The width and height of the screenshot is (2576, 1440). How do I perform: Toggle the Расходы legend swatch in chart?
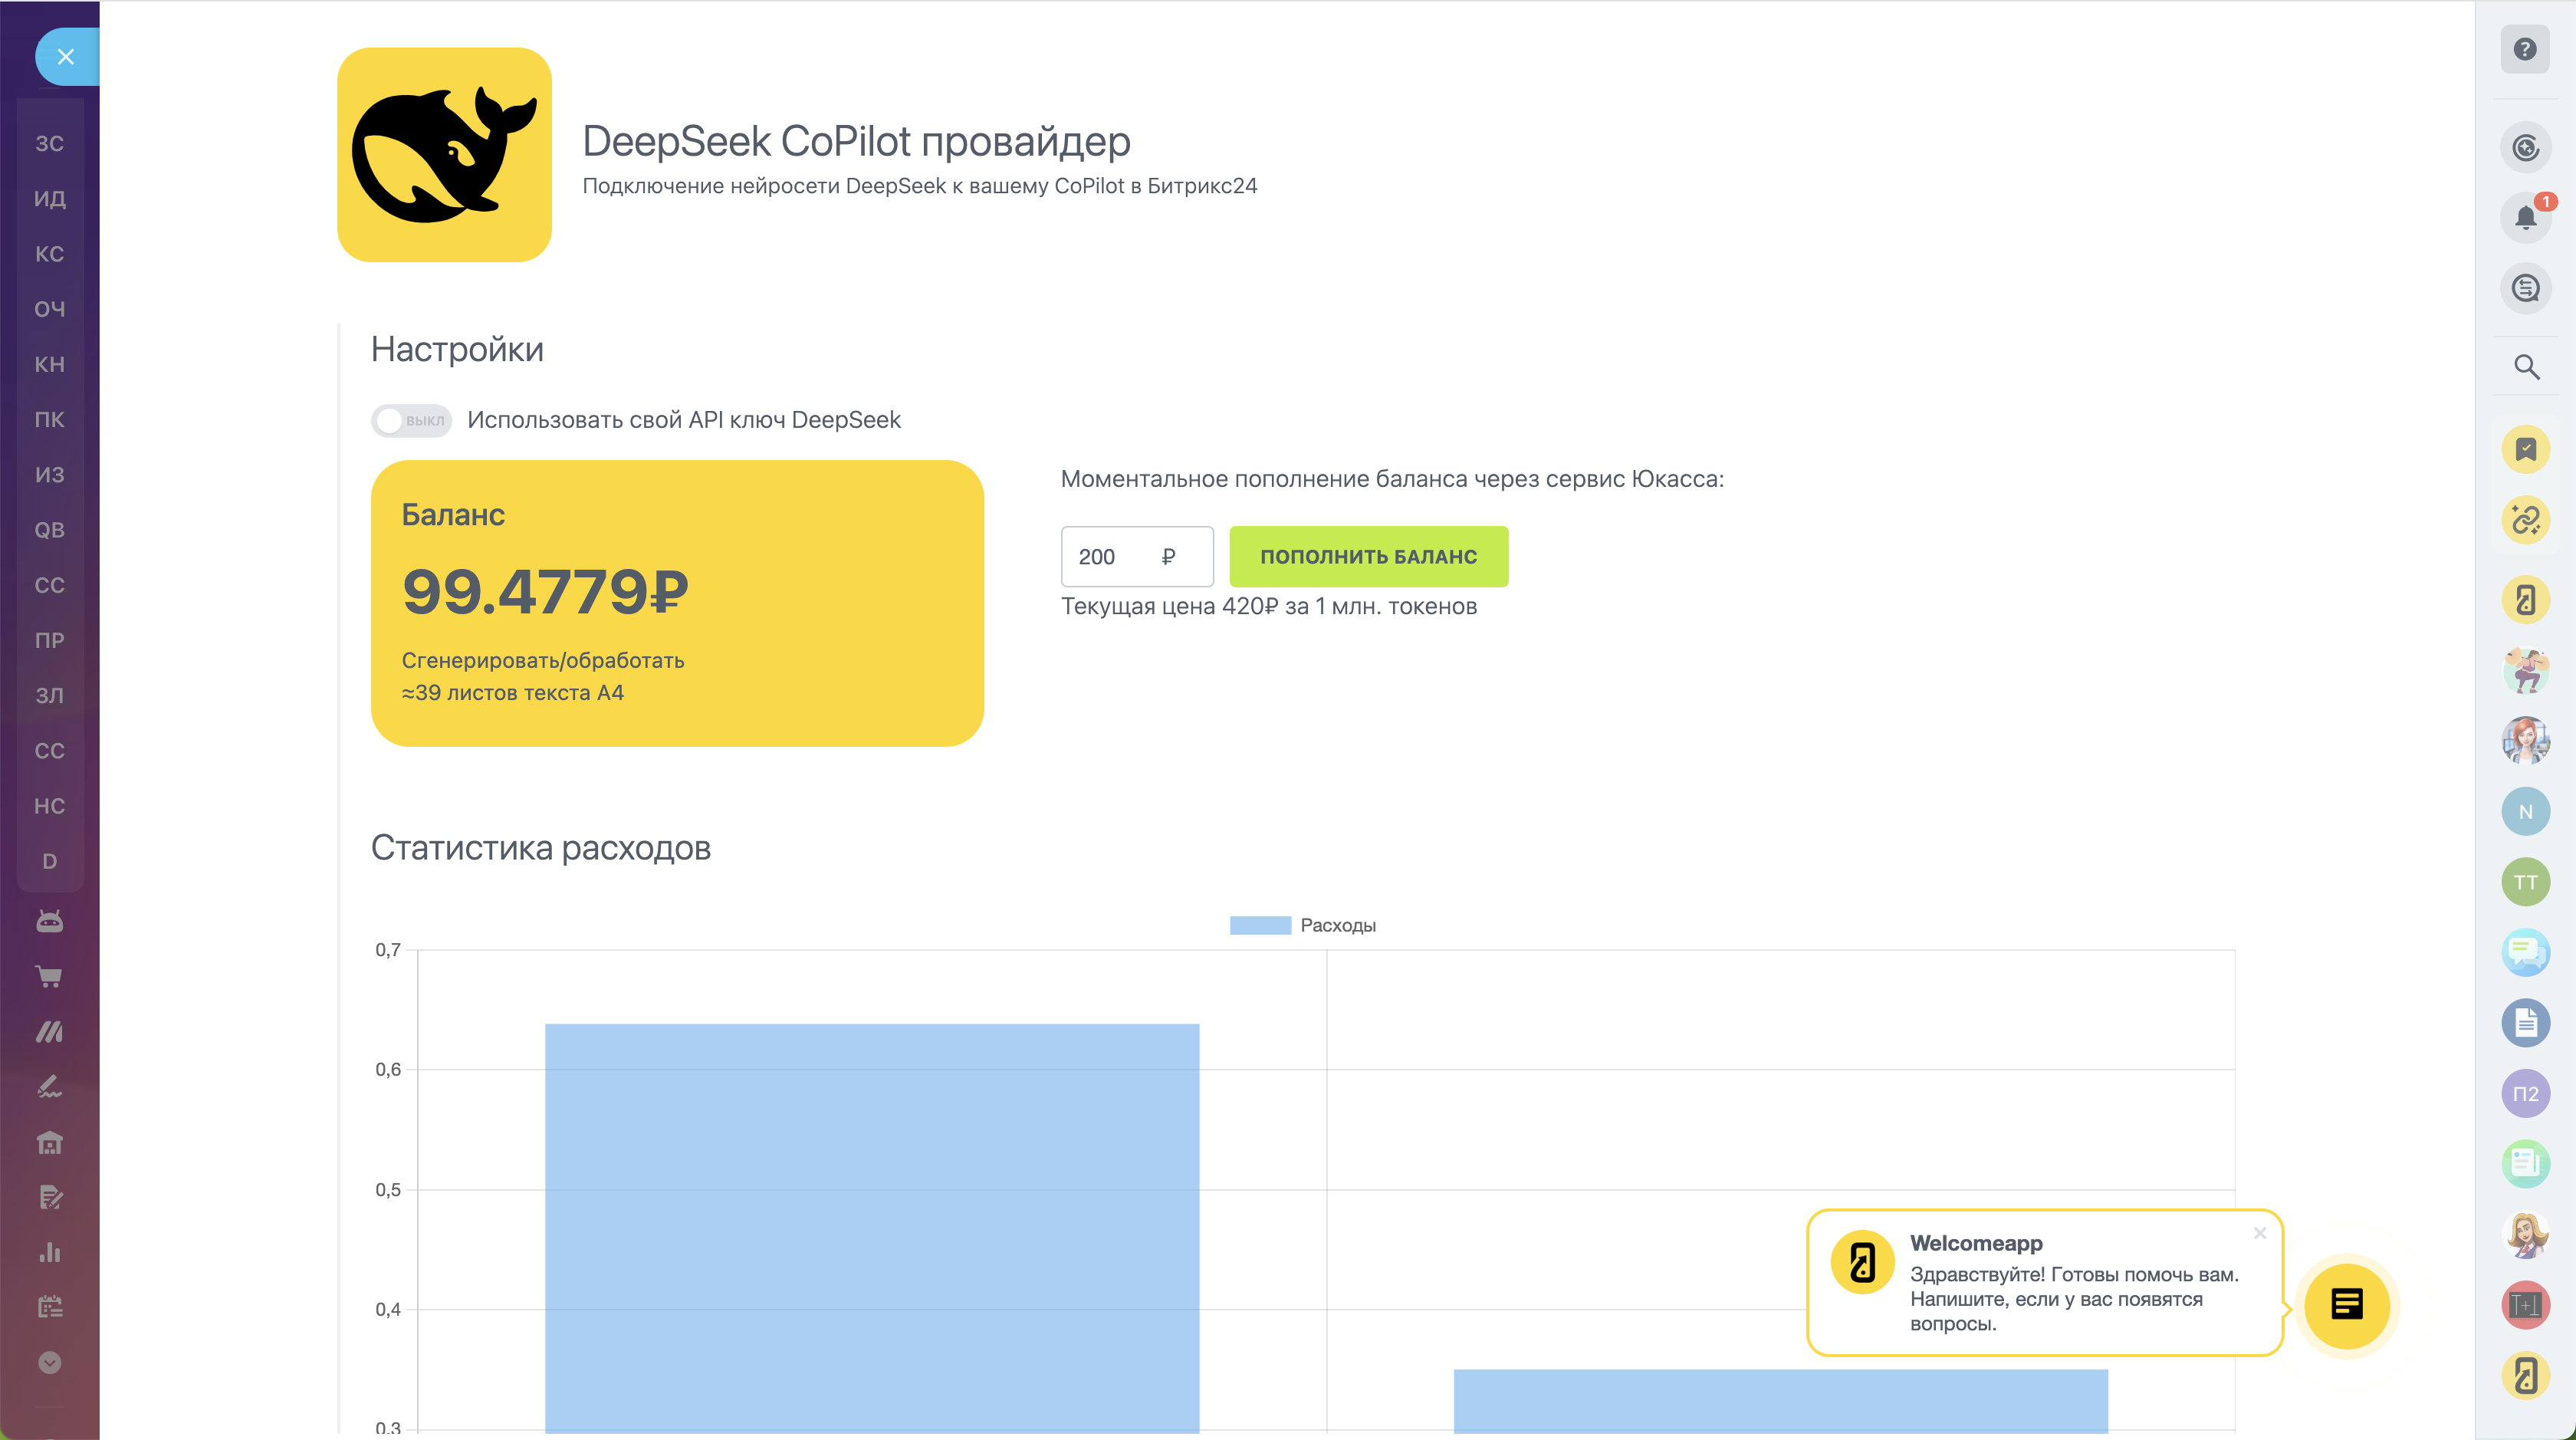(x=1260, y=925)
